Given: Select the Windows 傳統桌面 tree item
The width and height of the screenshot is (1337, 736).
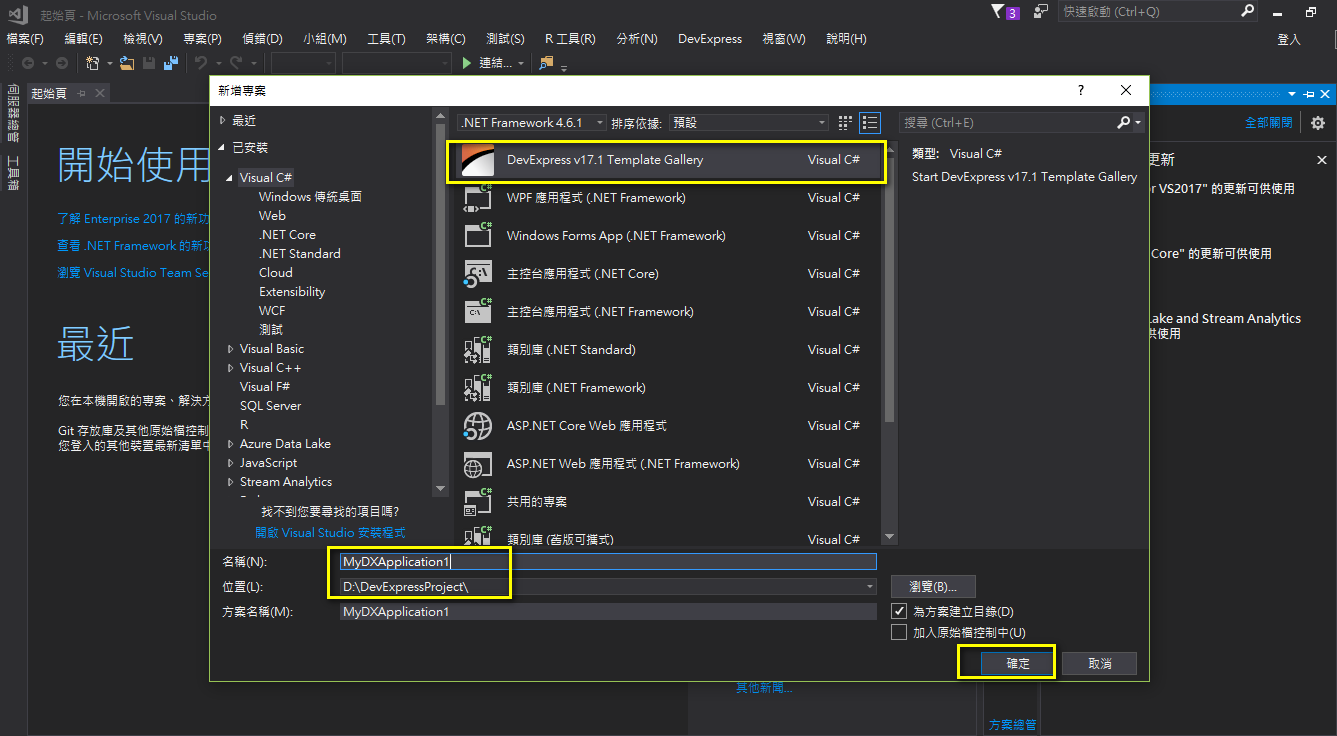Looking at the screenshot, I should (310, 197).
